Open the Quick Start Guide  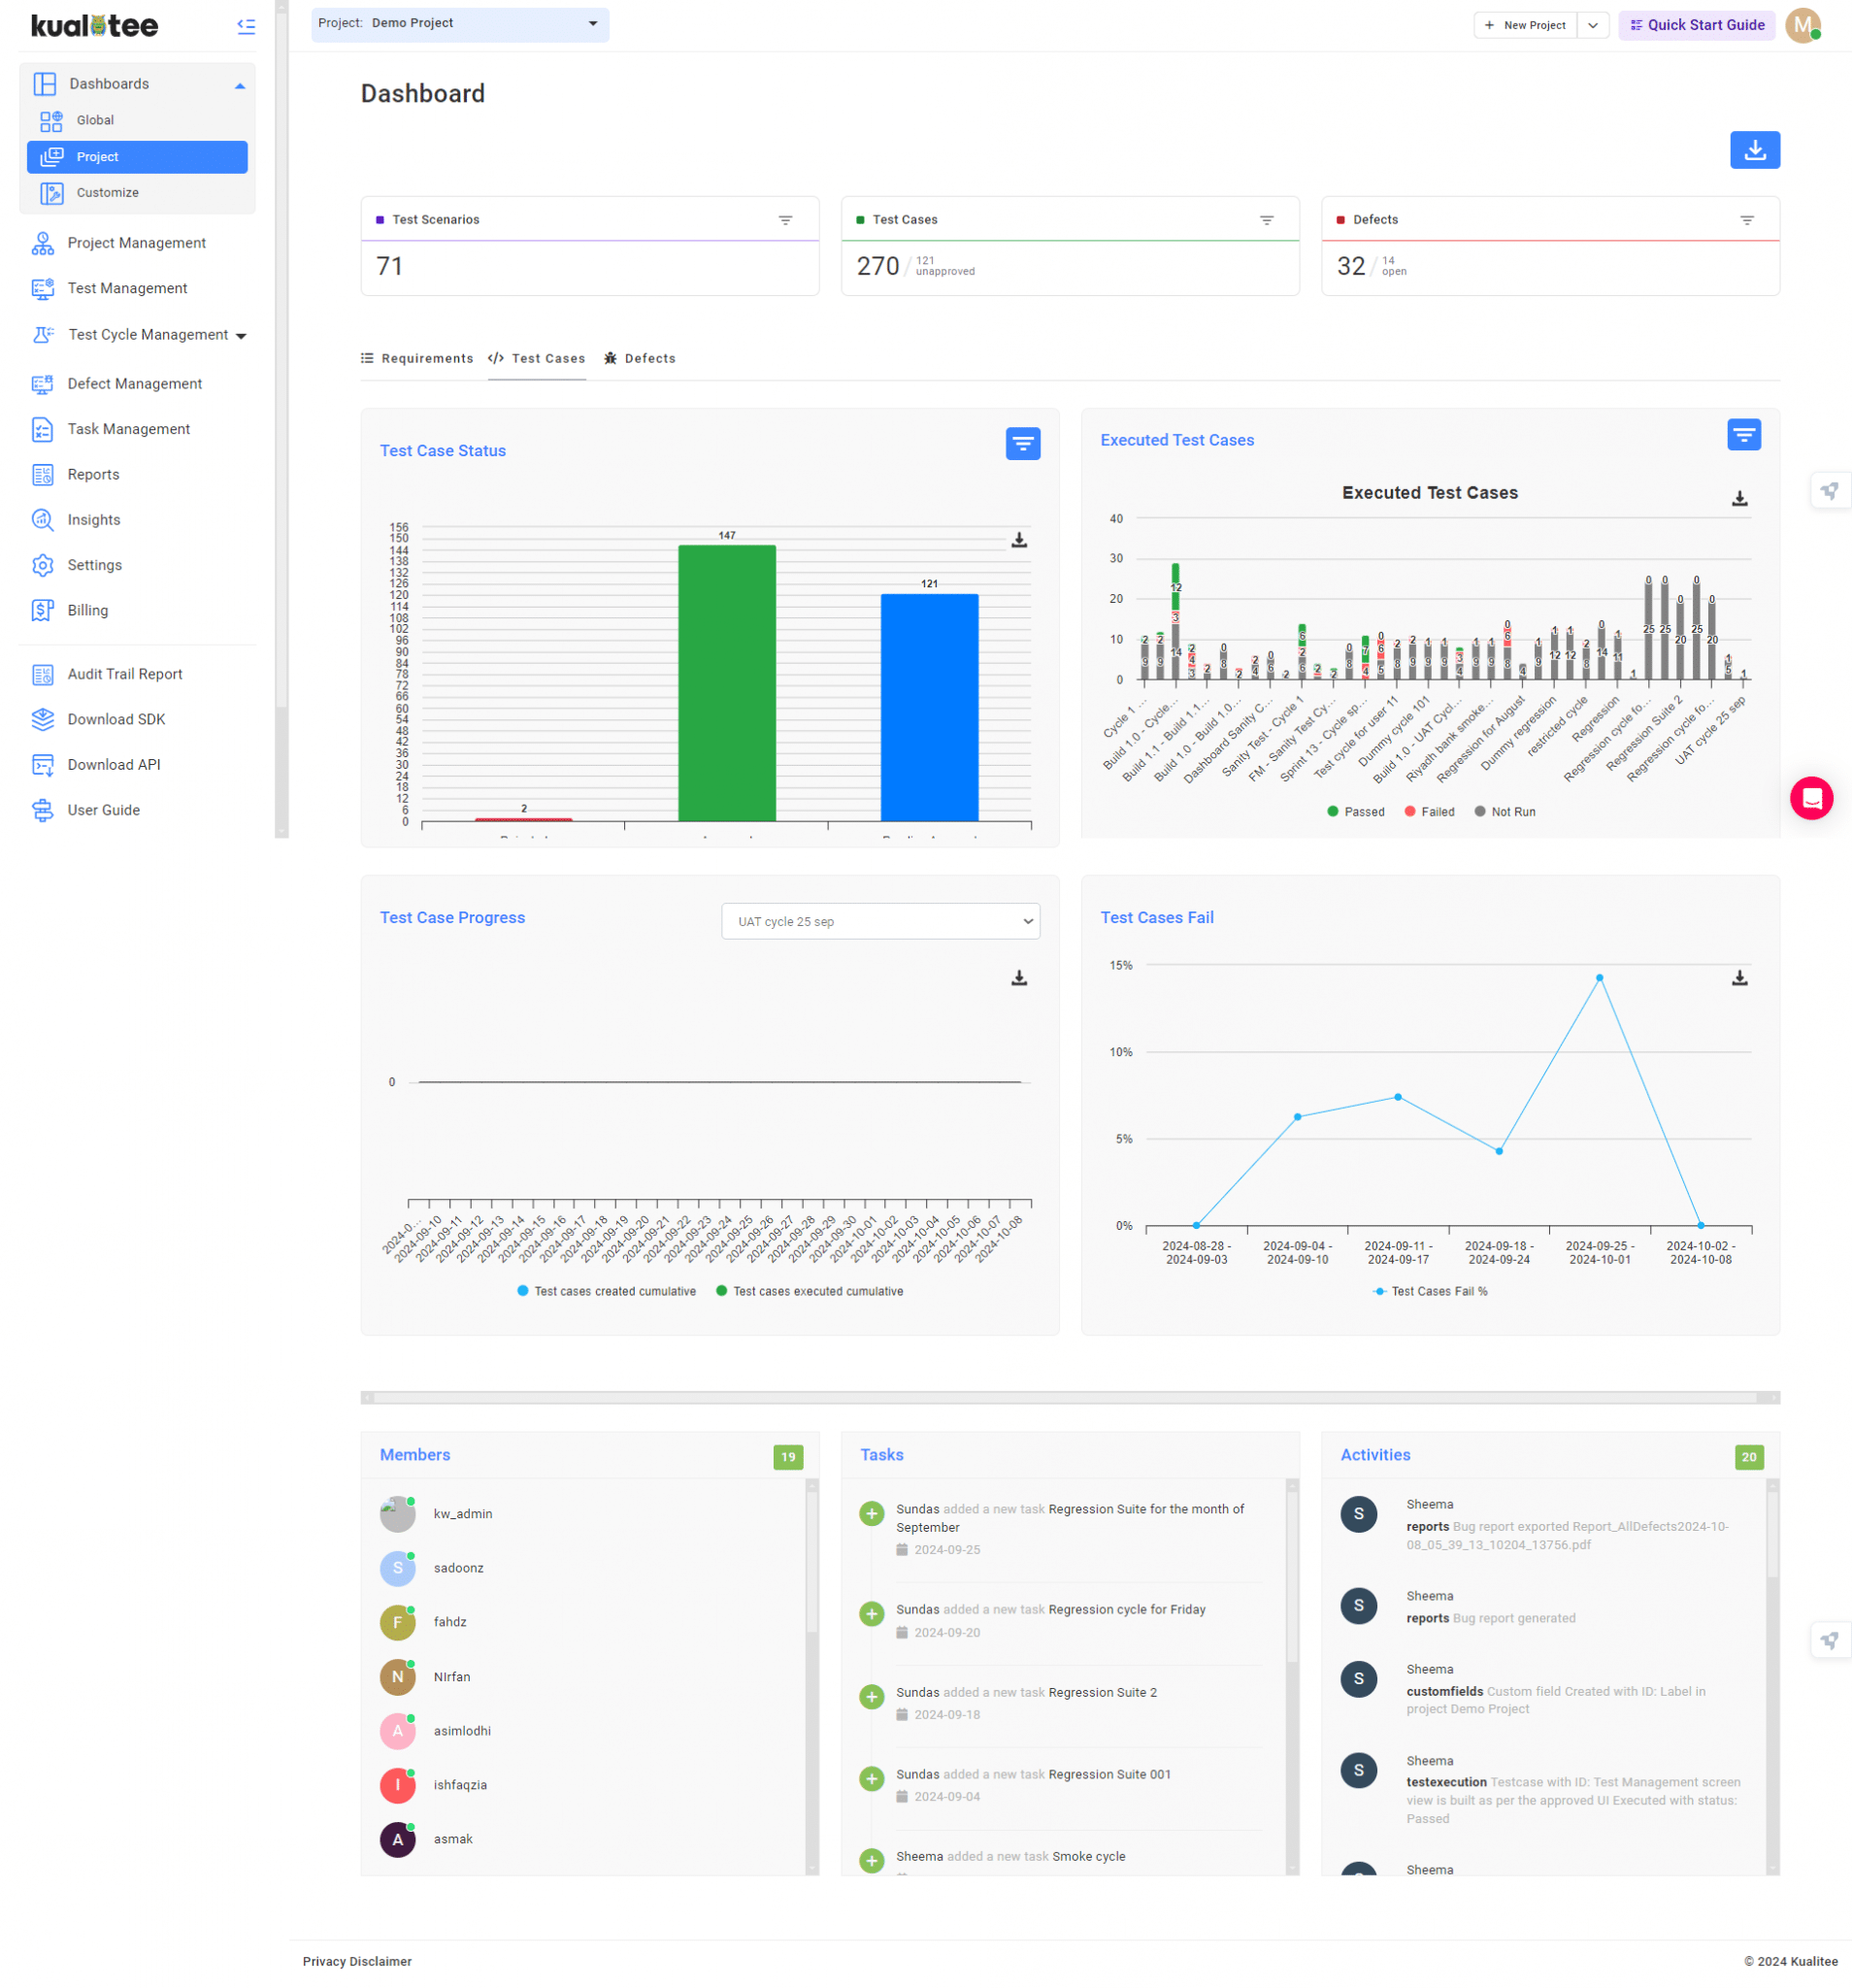(1696, 24)
